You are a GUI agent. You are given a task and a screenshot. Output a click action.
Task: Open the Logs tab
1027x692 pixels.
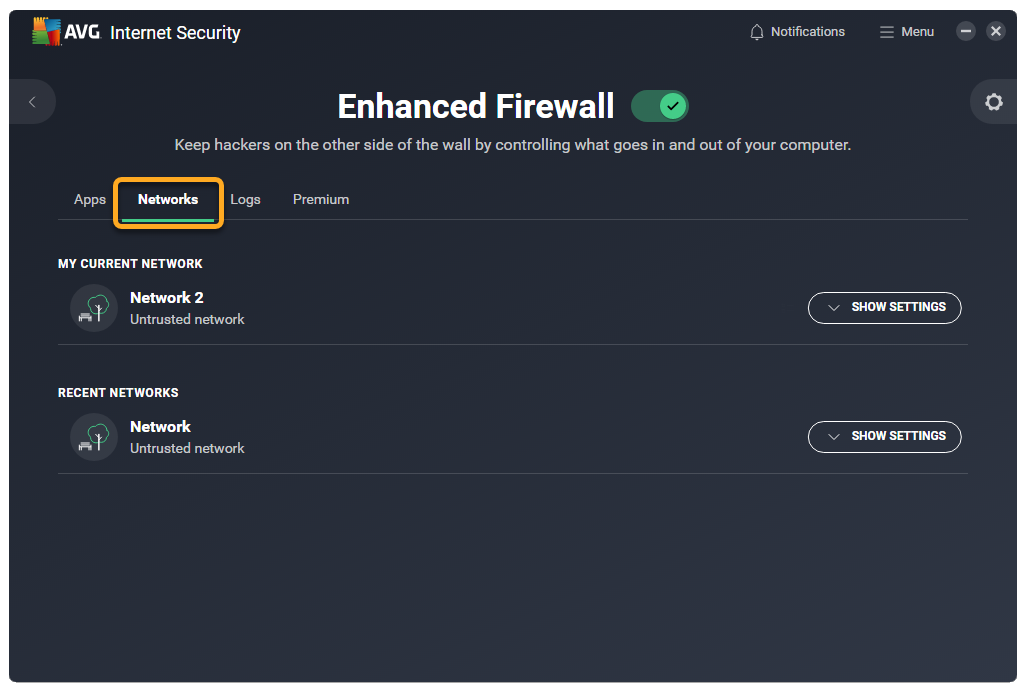[x=245, y=200]
